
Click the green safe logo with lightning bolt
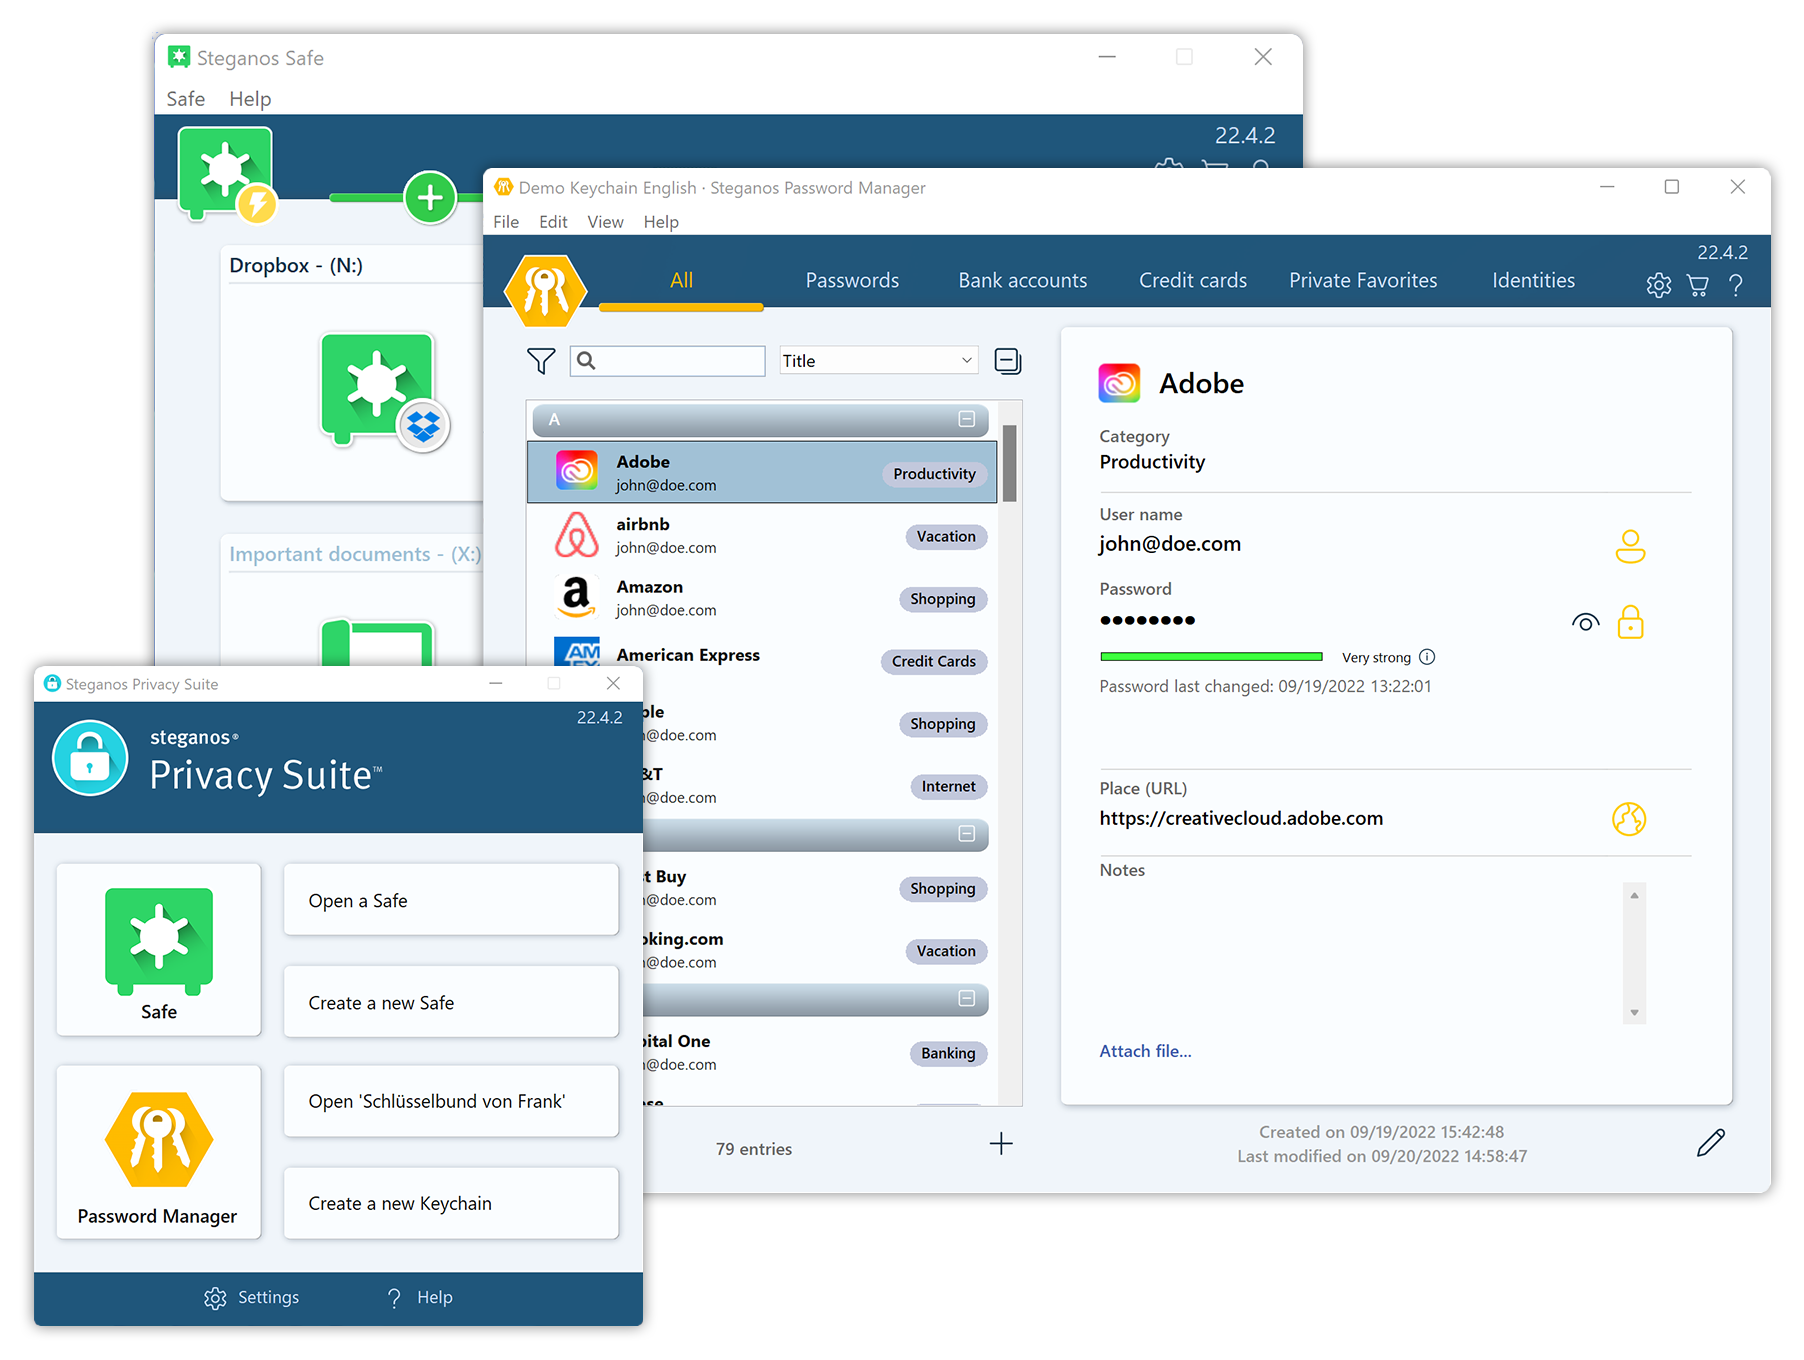click(227, 173)
